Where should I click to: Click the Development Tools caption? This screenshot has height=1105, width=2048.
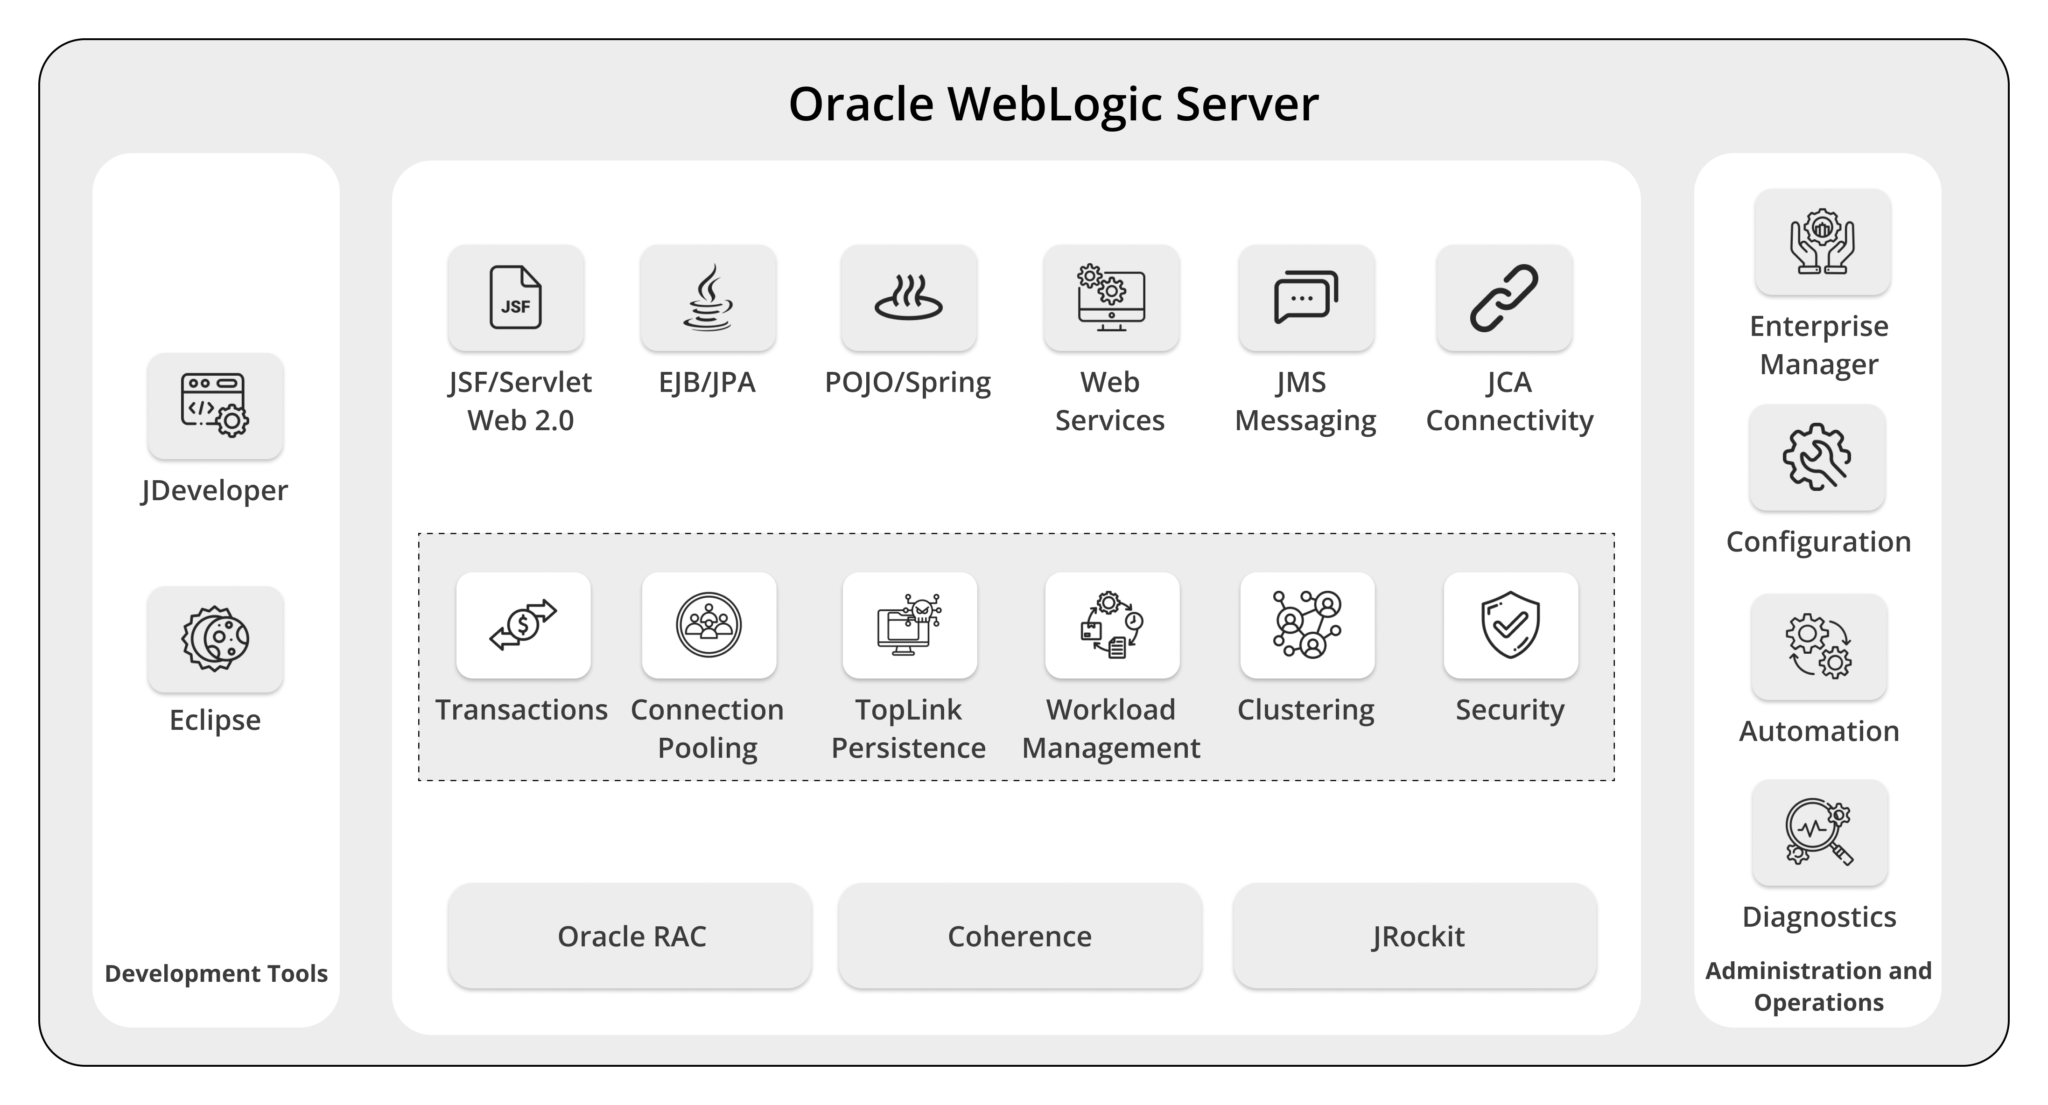[216, 973]
